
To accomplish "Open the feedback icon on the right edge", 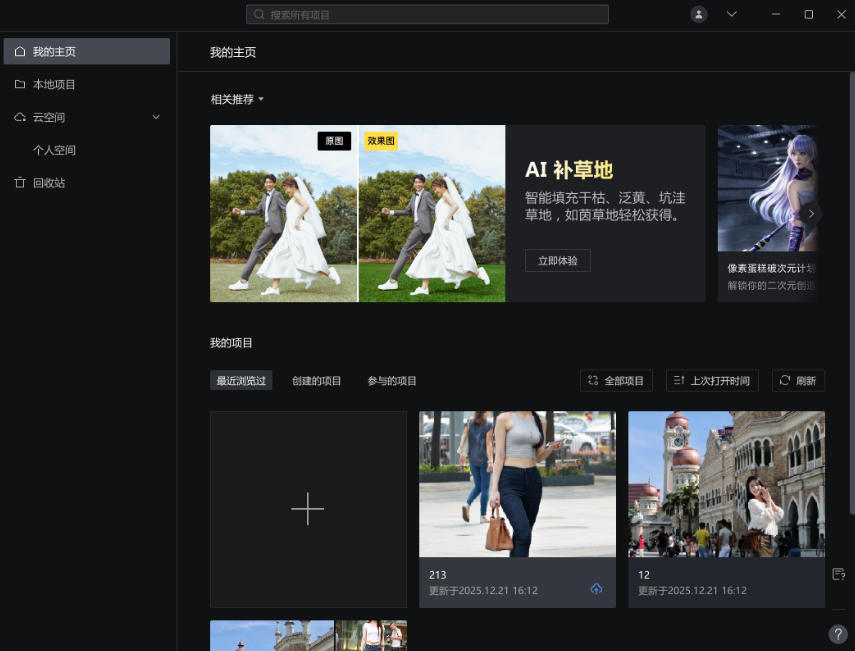I will (839, 573).
